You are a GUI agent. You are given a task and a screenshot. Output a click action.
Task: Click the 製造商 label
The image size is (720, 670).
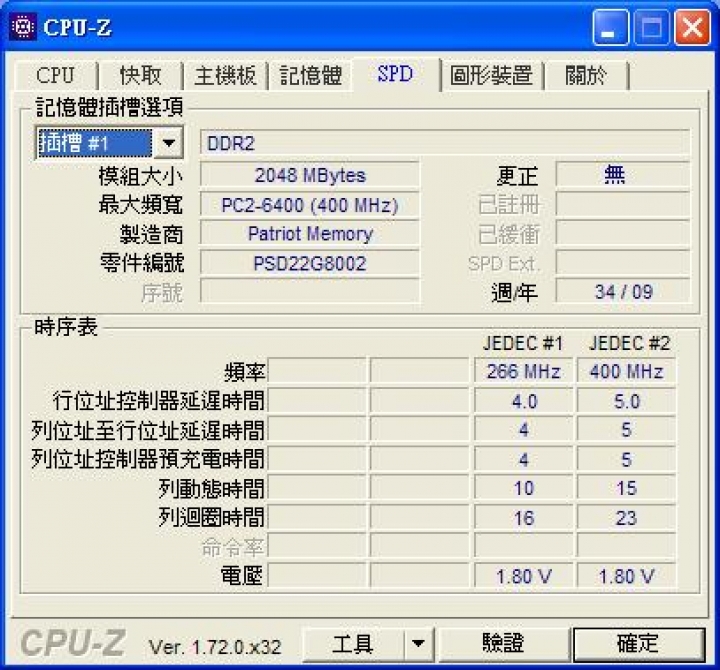pos(152,234)
